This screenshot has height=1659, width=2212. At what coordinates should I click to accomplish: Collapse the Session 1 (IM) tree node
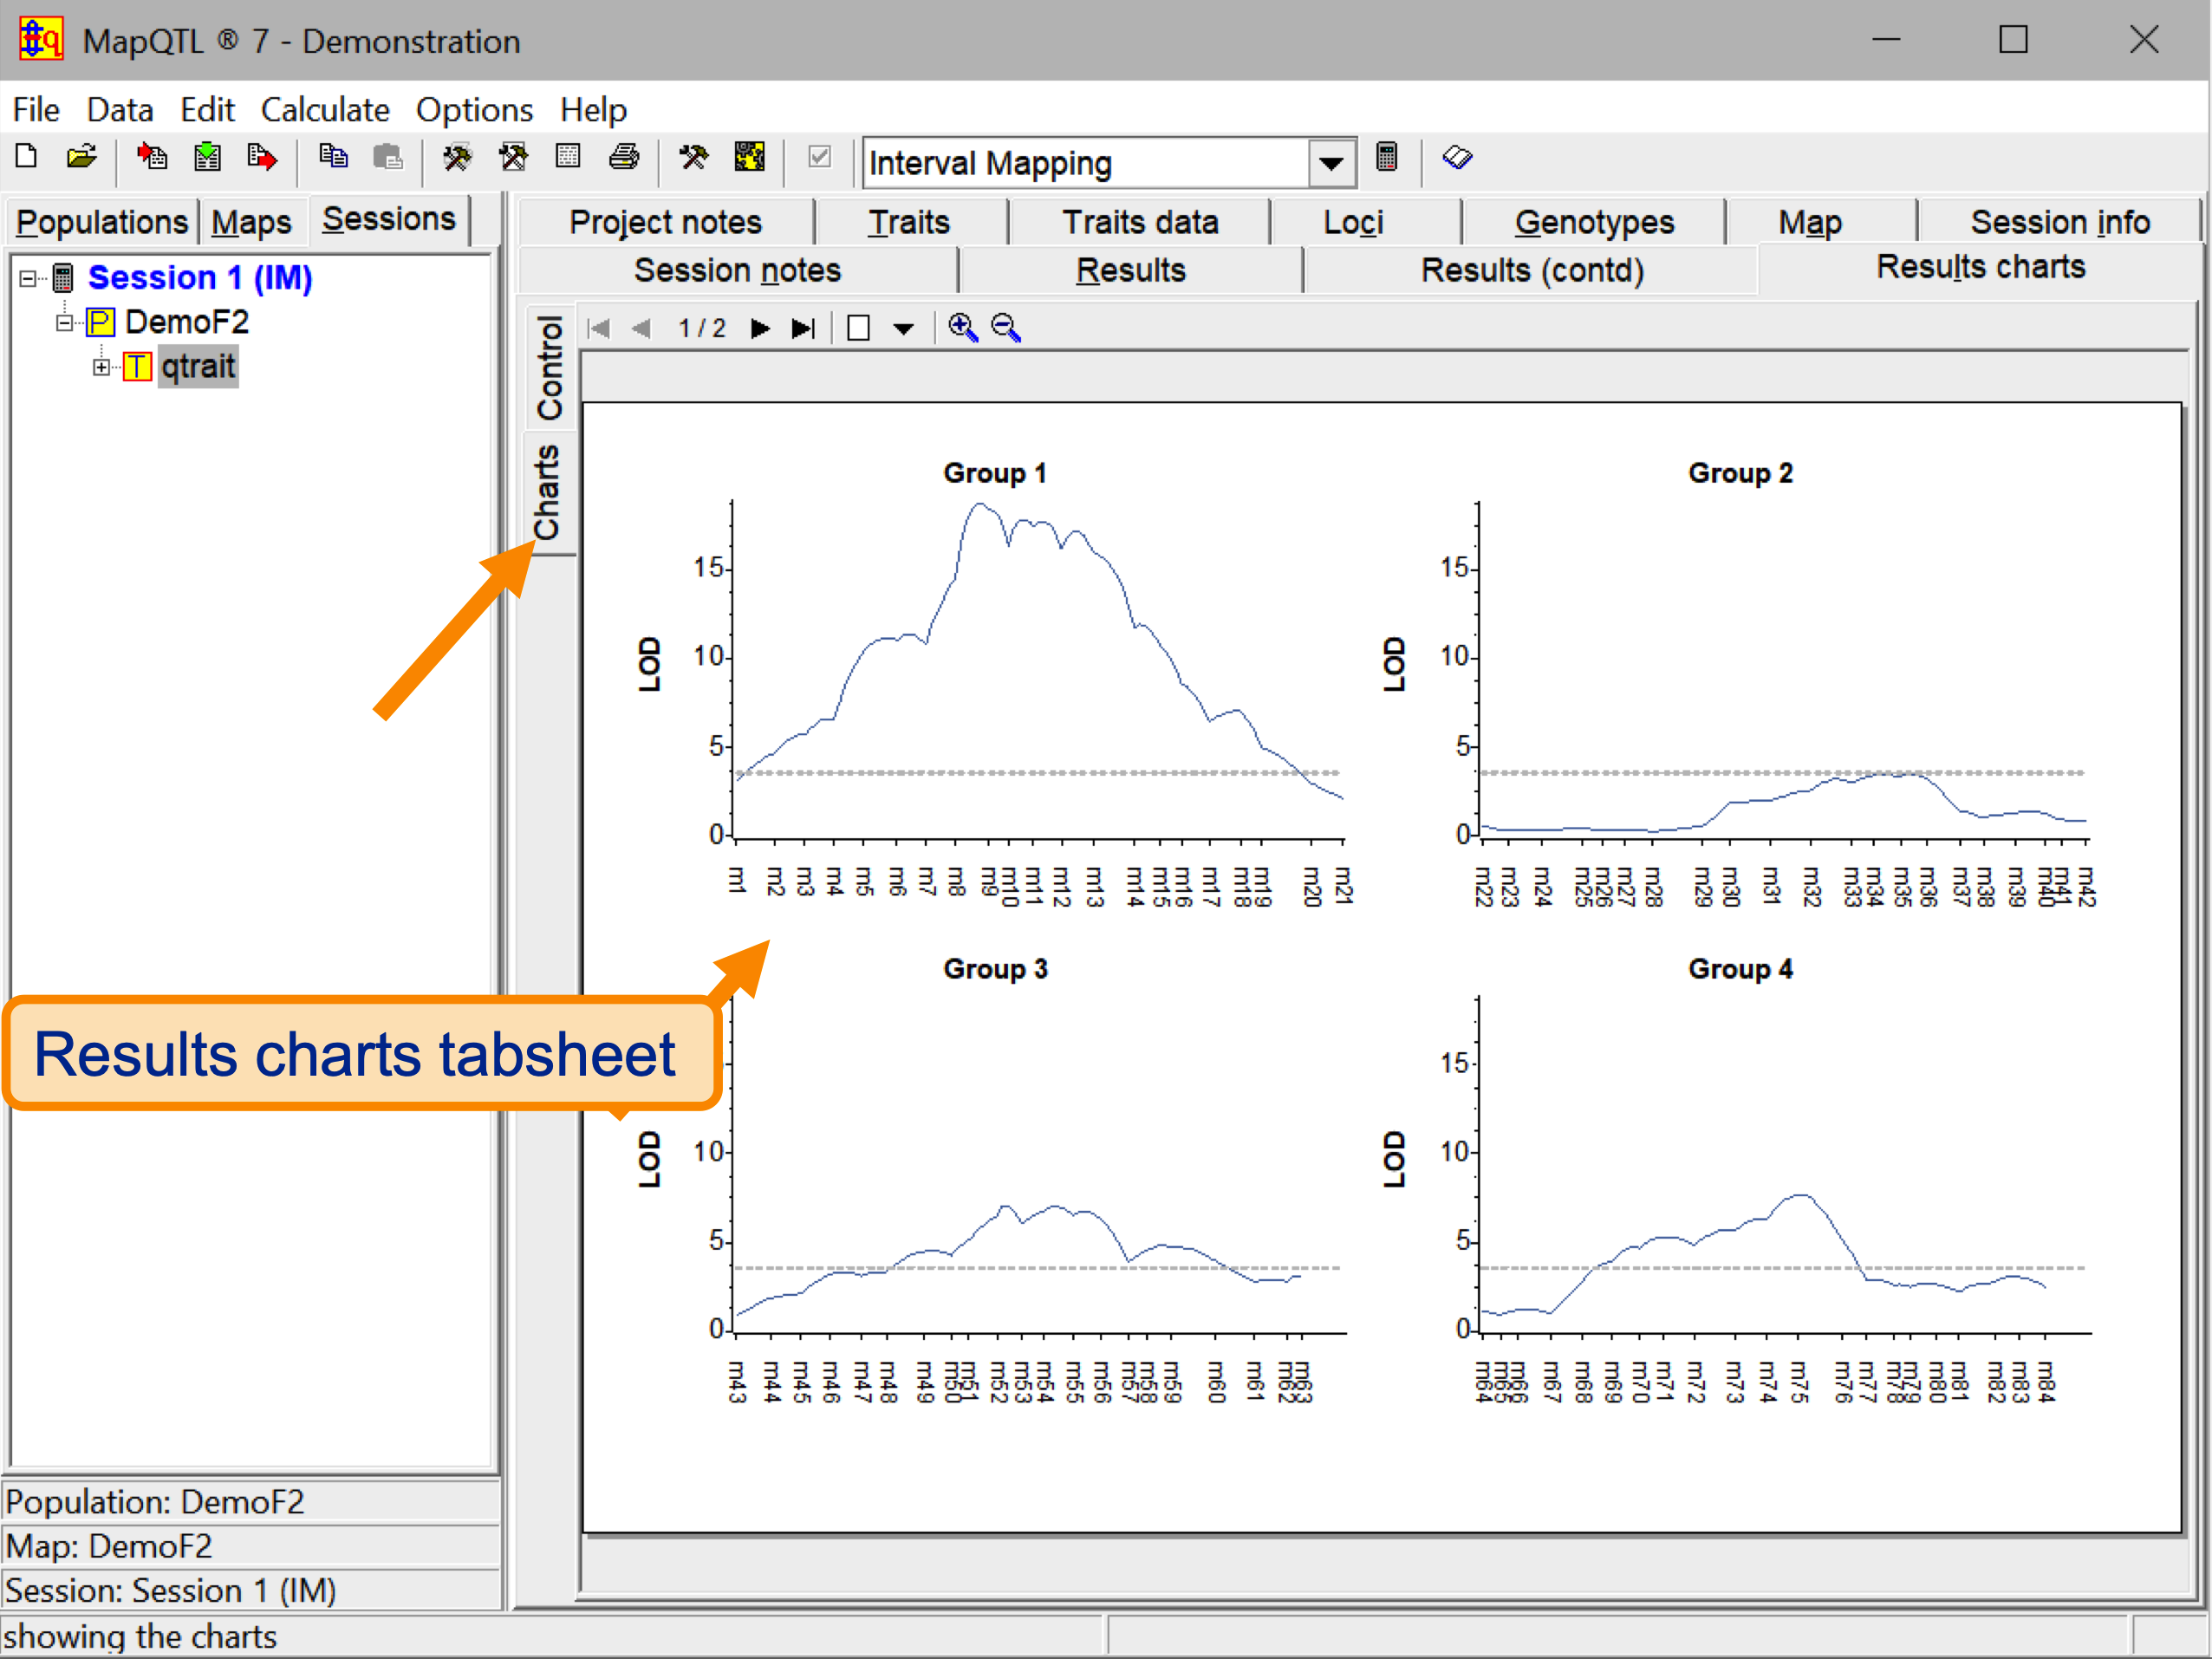click(28, 278)
